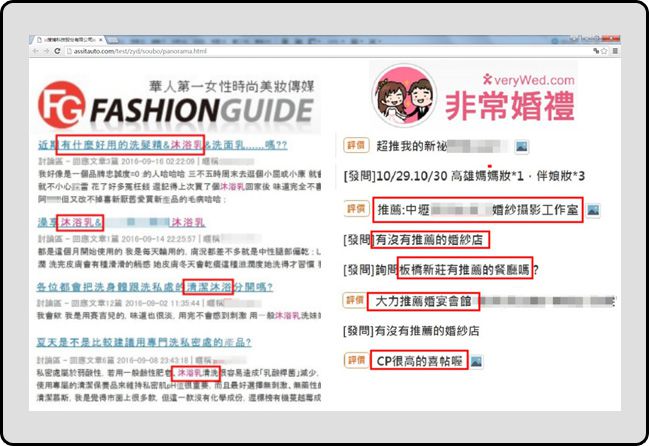
Task: Open the post 10/29.10/30 高雄媽媽妝*1
Action: click(x=464, y=176)
